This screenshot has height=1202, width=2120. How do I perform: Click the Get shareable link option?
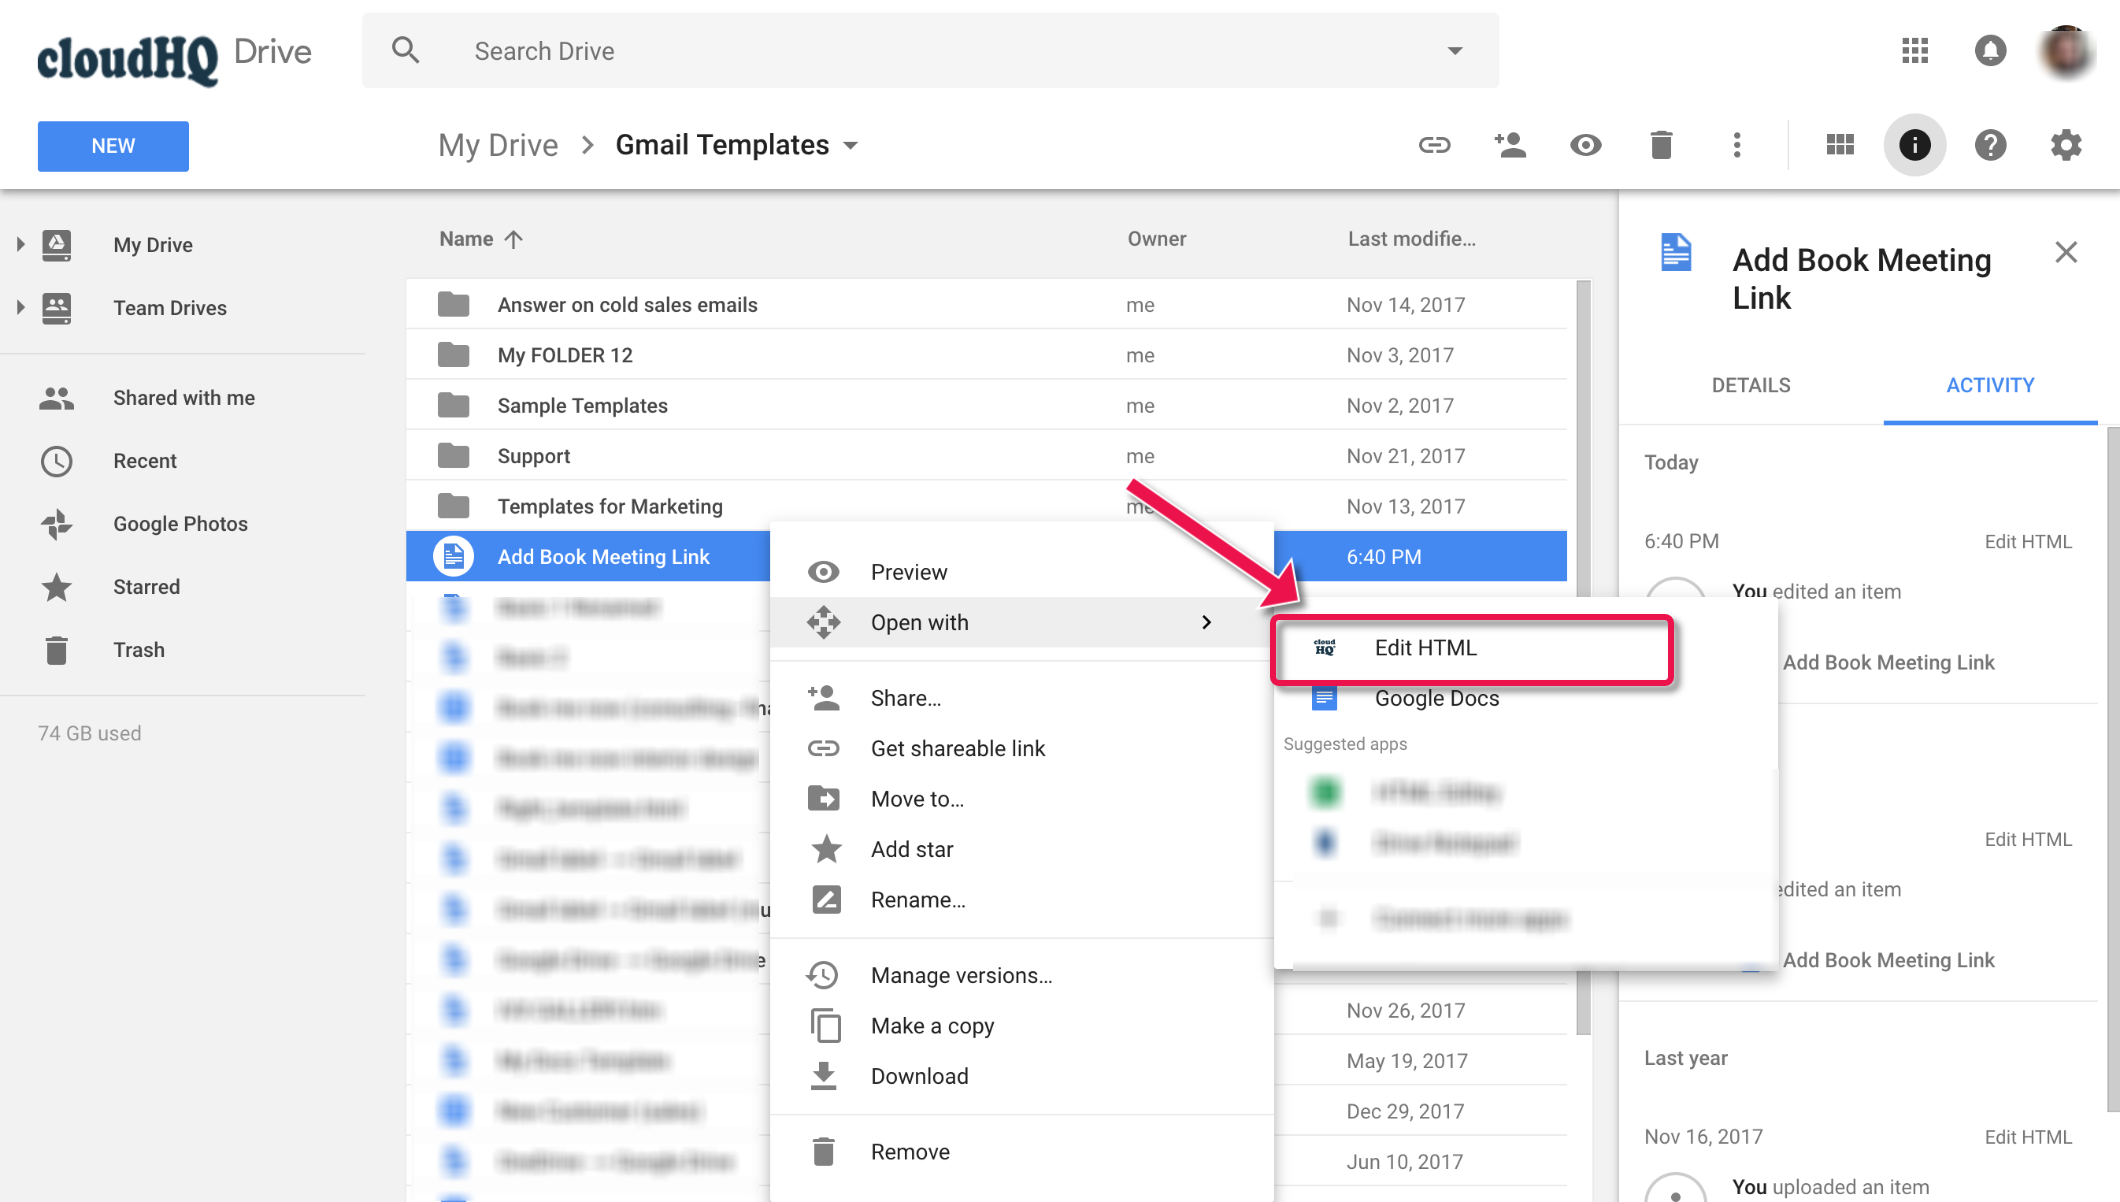coord(955,748)
